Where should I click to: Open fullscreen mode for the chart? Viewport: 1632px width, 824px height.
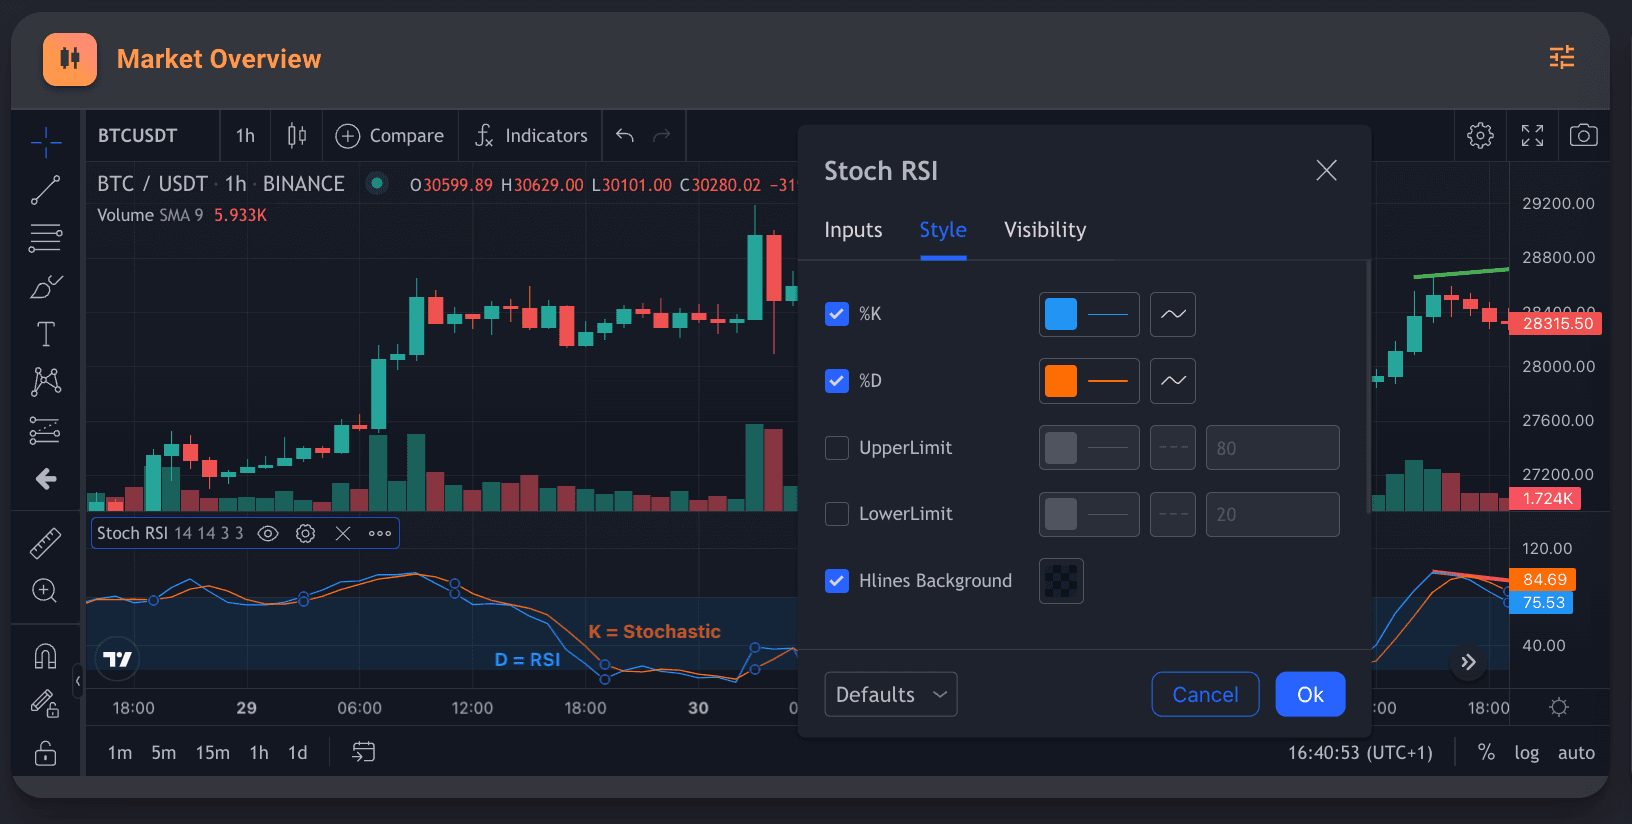pyautogui.click(x=1532, y=135)
